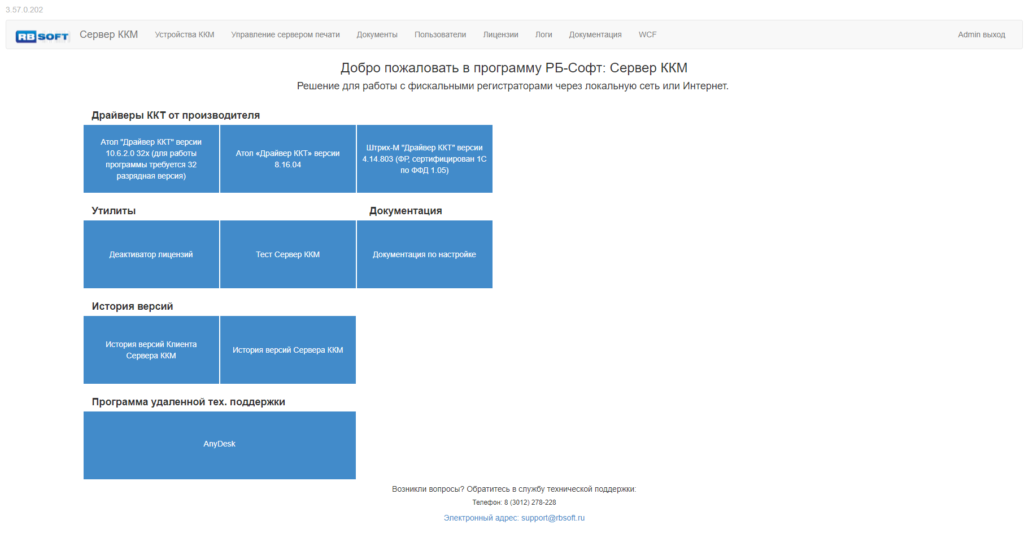This screenshot has width=1024, height=533.
Task: Click the Добро пожаловать welcome title
Action: pyautogui.click(x=513, y=68)
